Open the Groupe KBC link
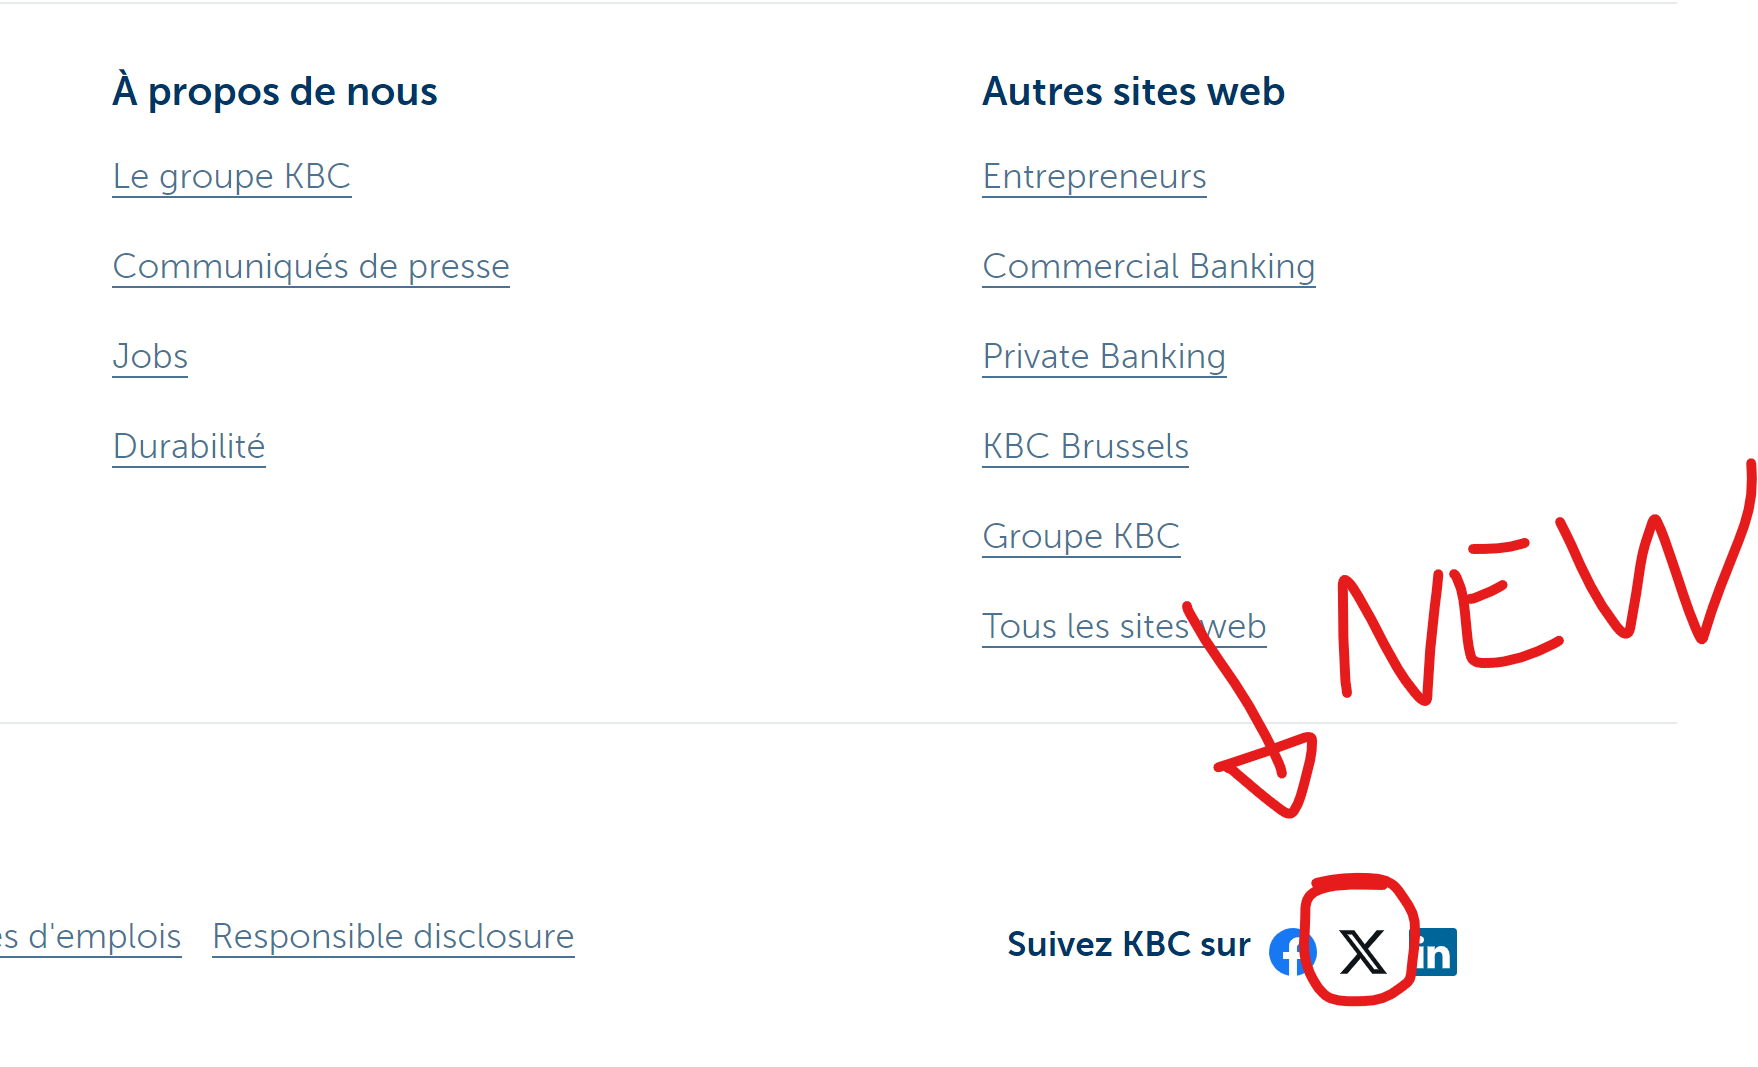The width and height of the screenshot is (1758, 1067). point(1081,537)
